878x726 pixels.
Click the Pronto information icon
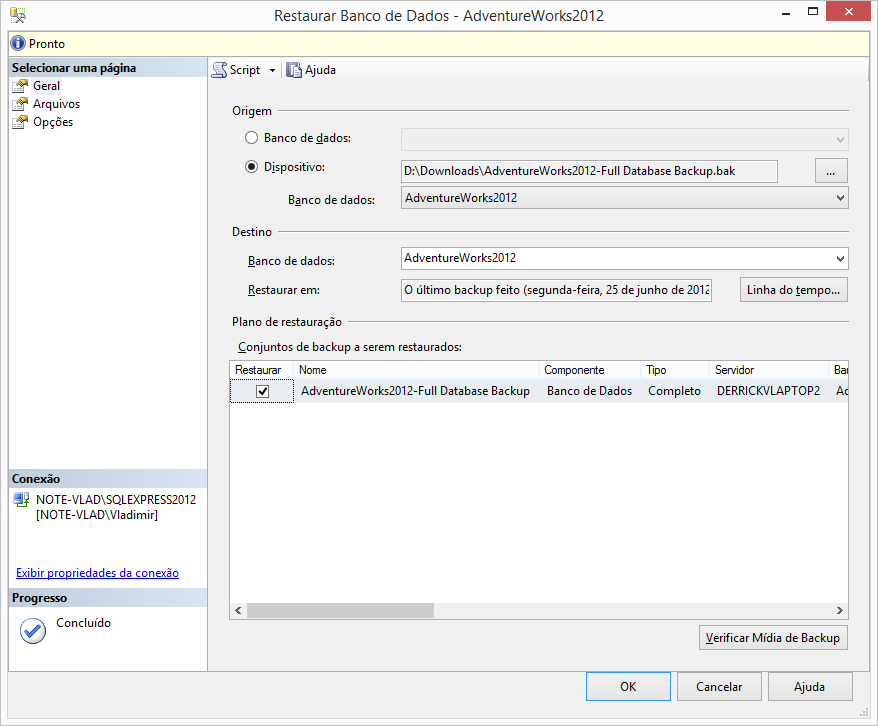coord(18,43)
